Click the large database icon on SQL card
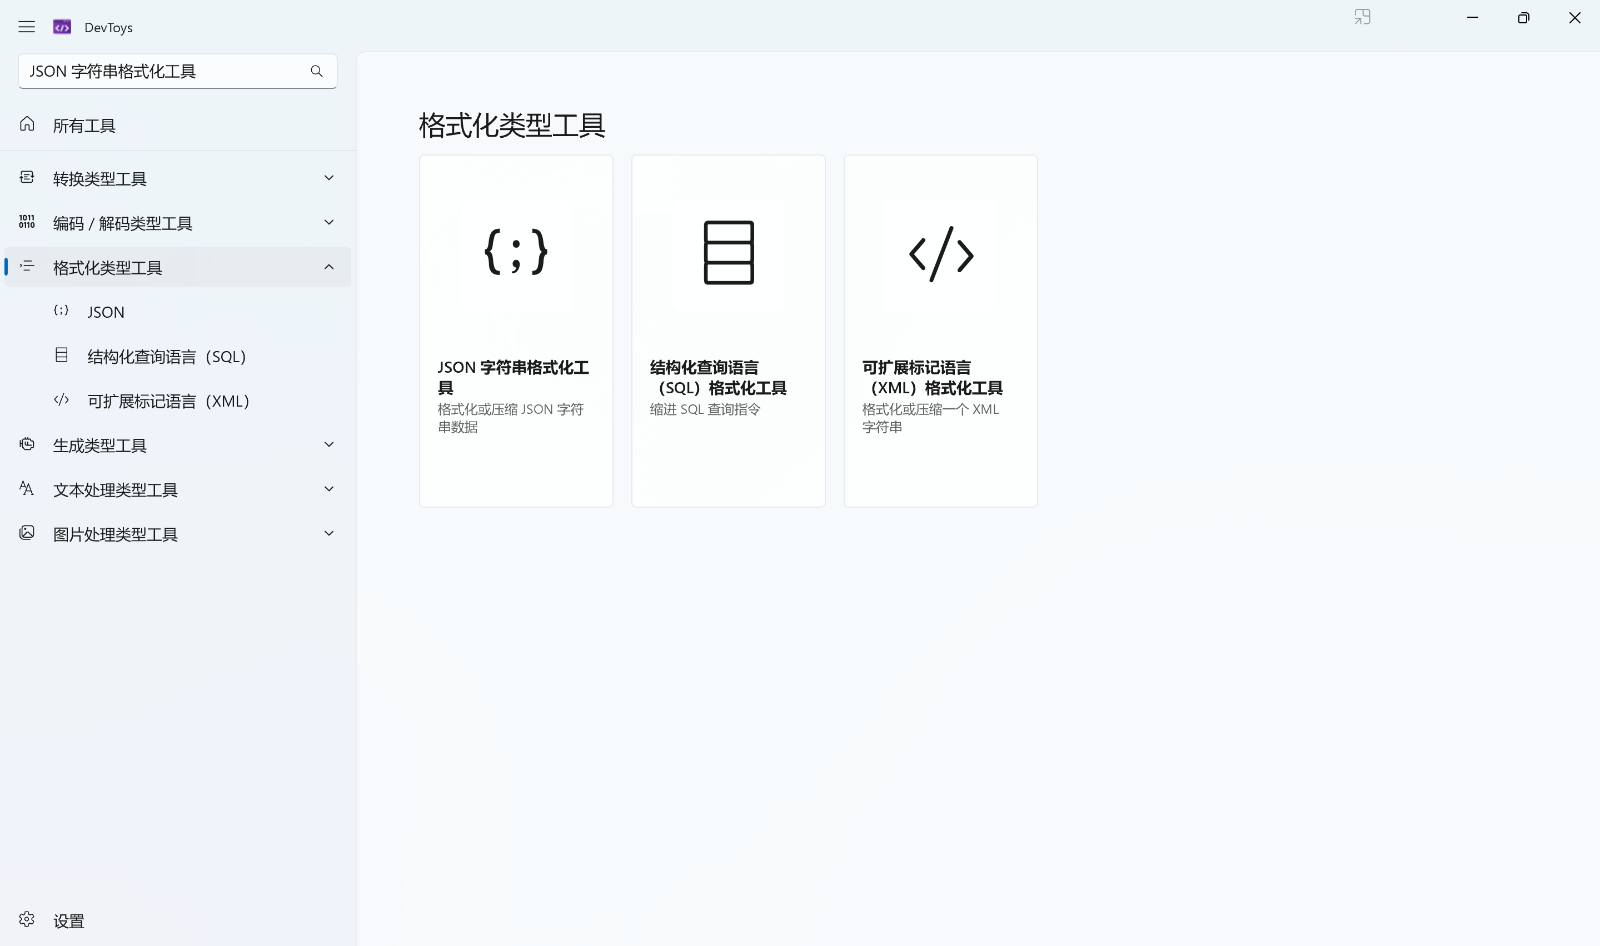Image resolution: width=1600 pixels, height=946 pixels. coord(729,252)
